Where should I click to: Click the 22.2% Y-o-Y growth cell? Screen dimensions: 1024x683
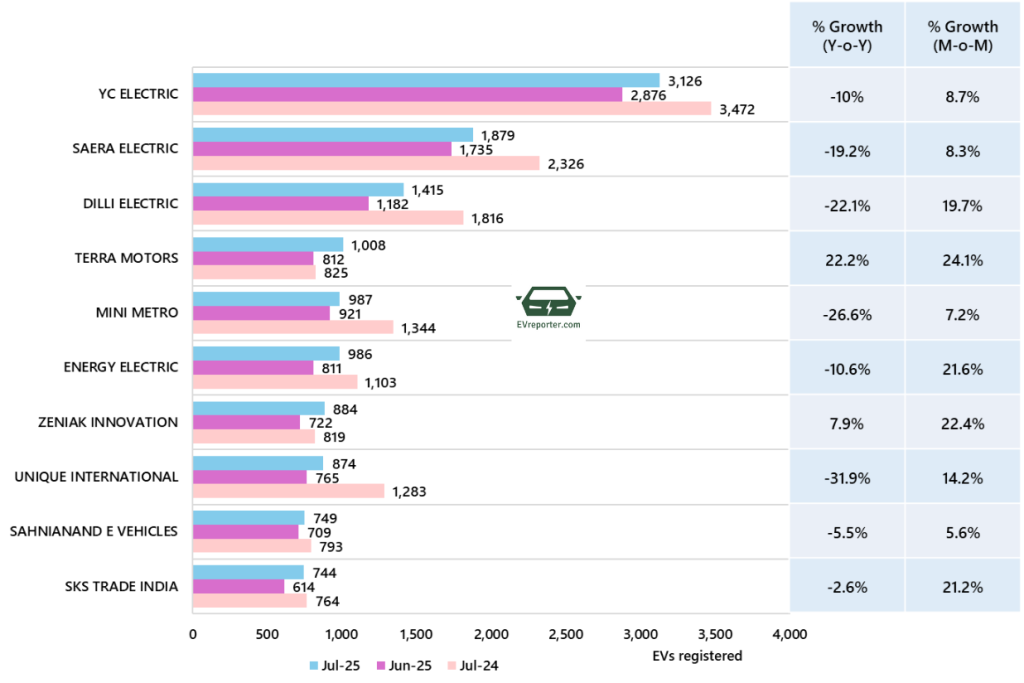pos(847,261)
